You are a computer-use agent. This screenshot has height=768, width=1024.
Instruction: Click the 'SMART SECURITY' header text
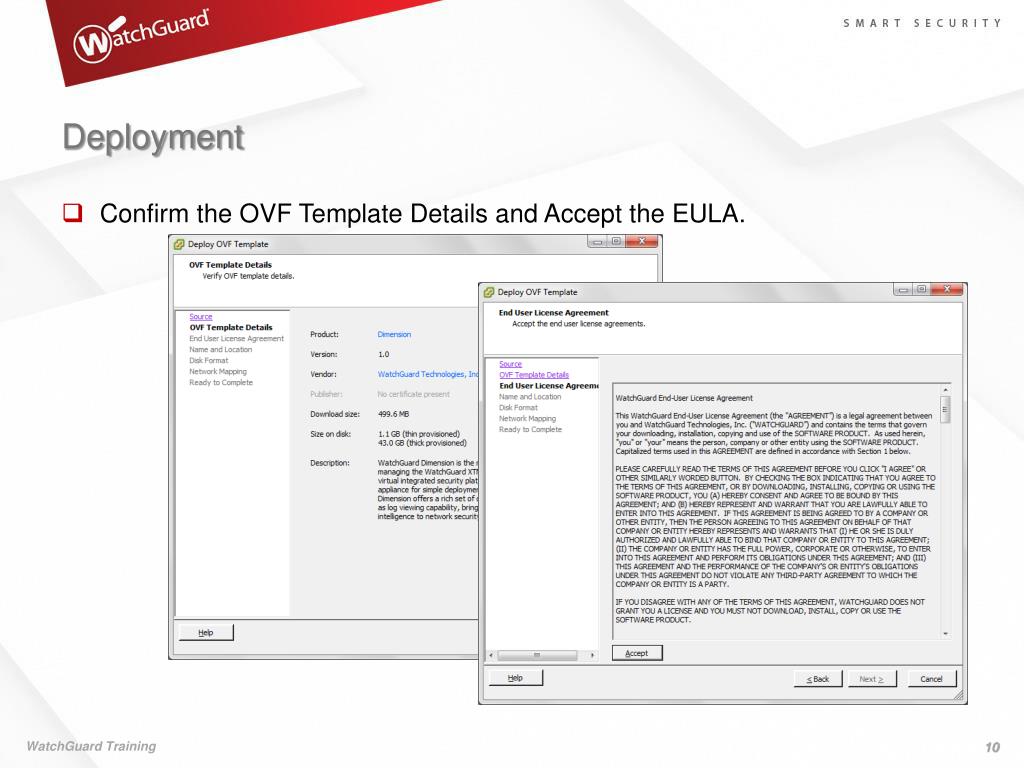(x=921, y=24)
